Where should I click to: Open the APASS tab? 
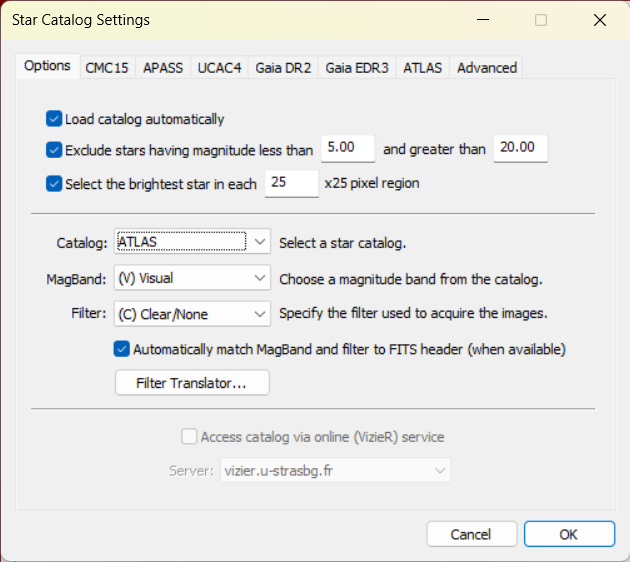point(163,67)
